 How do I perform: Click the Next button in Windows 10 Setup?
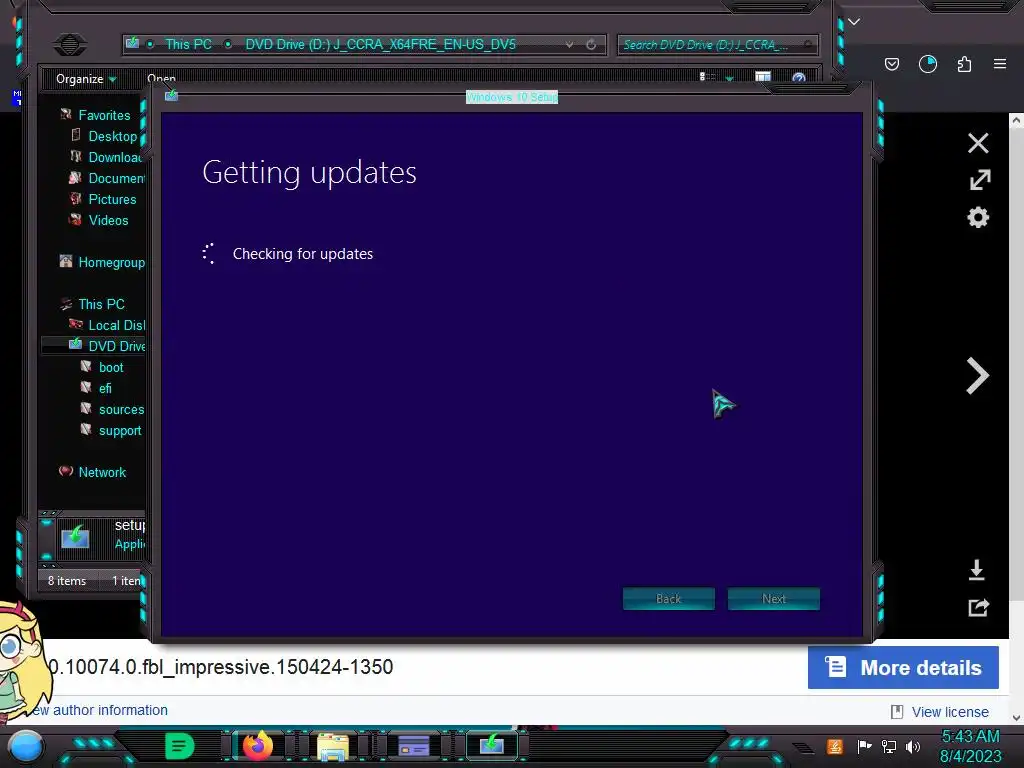tap(773, 599)
